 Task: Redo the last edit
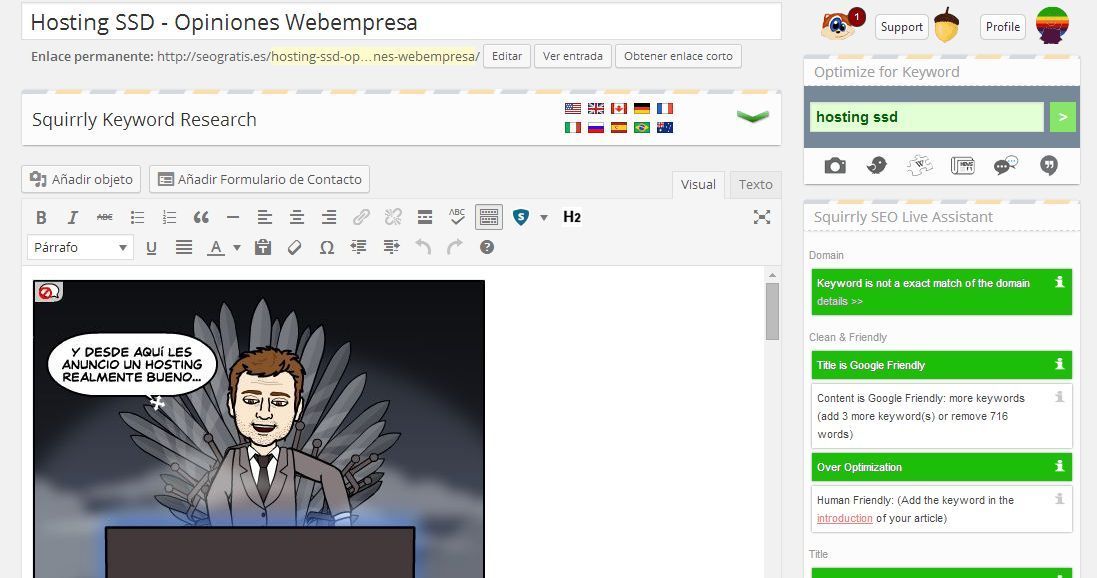point(455,247)
